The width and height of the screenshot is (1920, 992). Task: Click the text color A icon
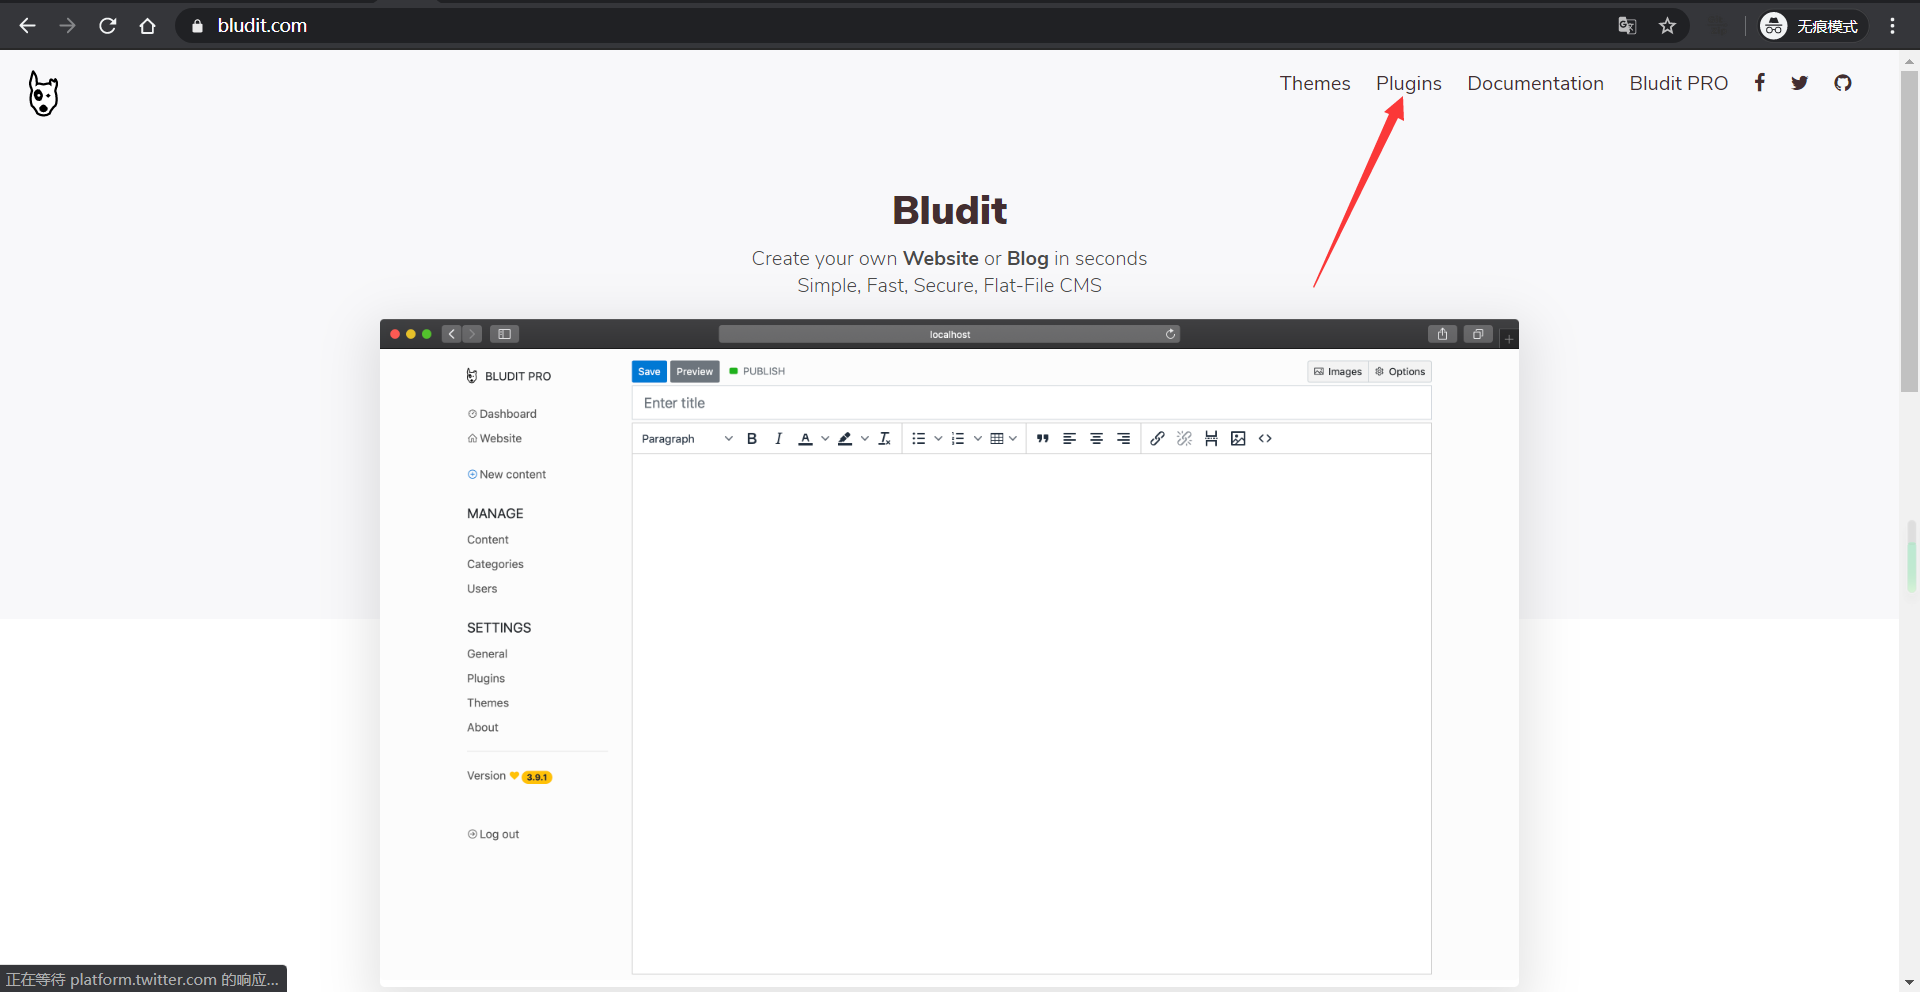point(805,439)
